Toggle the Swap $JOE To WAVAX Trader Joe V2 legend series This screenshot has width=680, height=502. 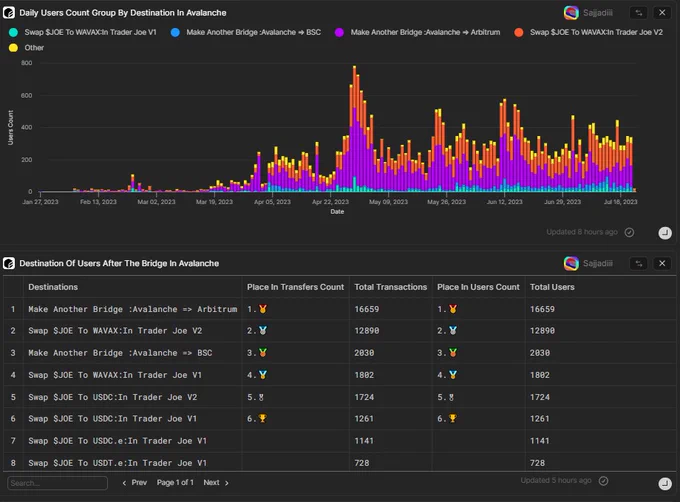click(588, 32)
